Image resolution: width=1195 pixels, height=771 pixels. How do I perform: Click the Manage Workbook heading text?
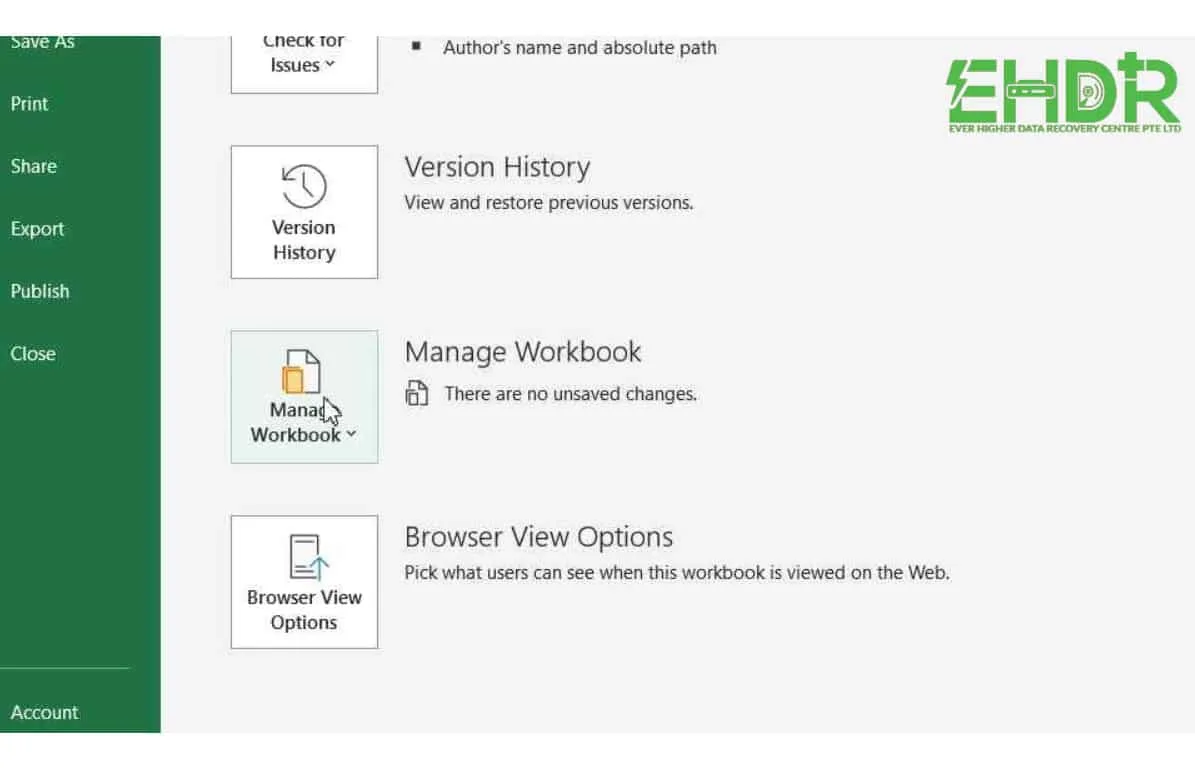(523, 352)
